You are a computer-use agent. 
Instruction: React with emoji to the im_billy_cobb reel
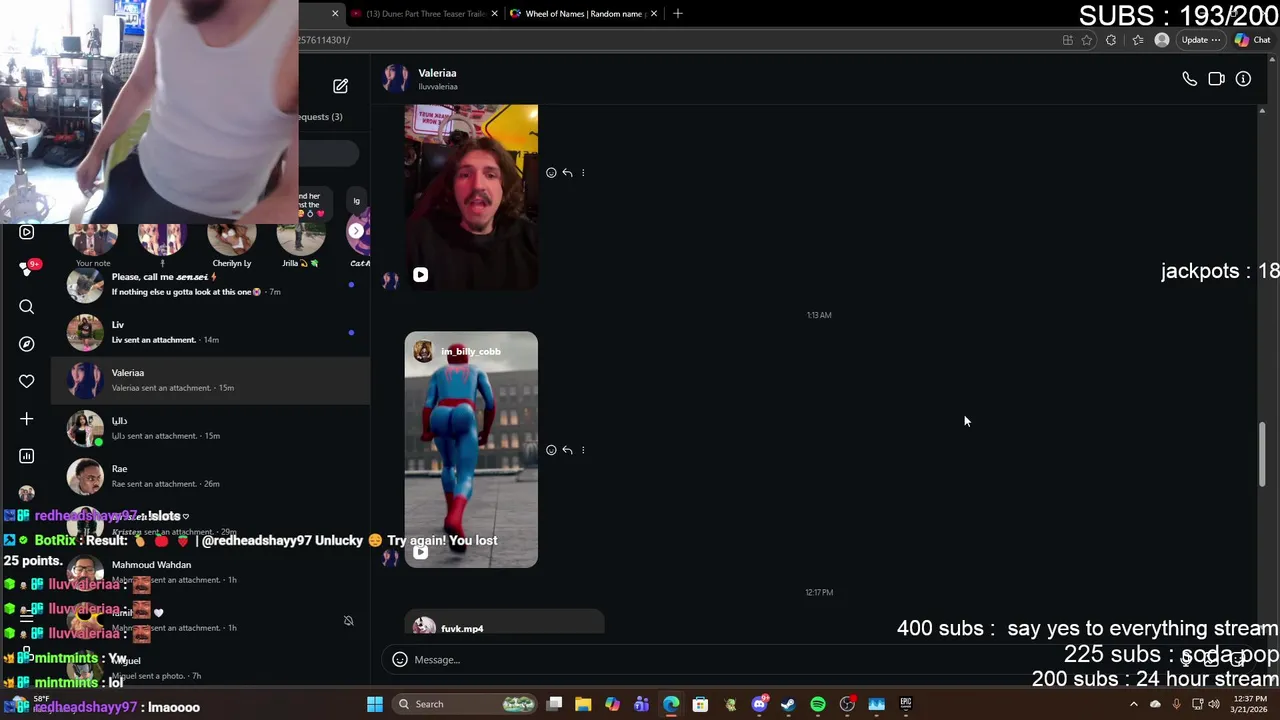pyautogui.click(x=551, y=450)
